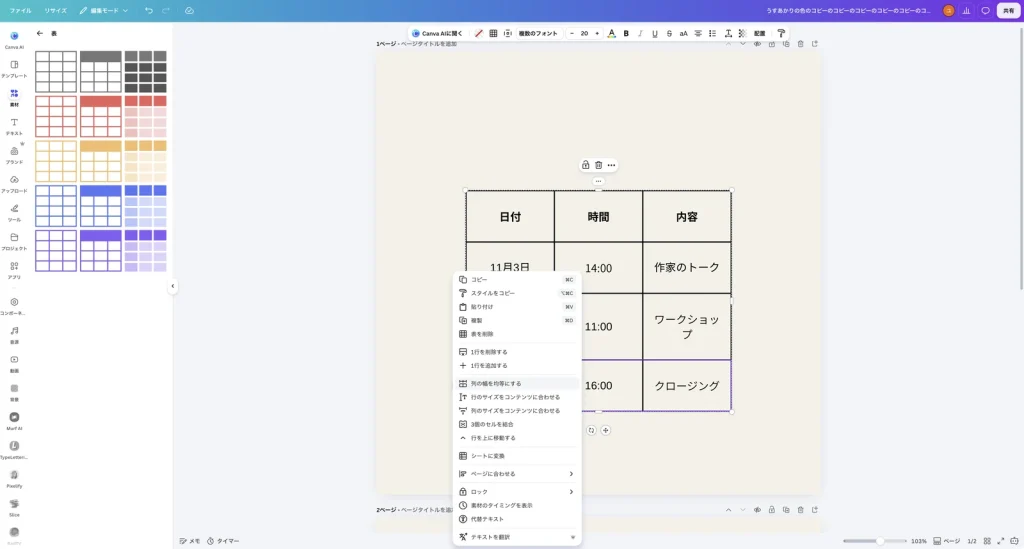Select the 素材 (Elements) sidebar icon
The image size is (1024, 549).
(x=14, y=97)
